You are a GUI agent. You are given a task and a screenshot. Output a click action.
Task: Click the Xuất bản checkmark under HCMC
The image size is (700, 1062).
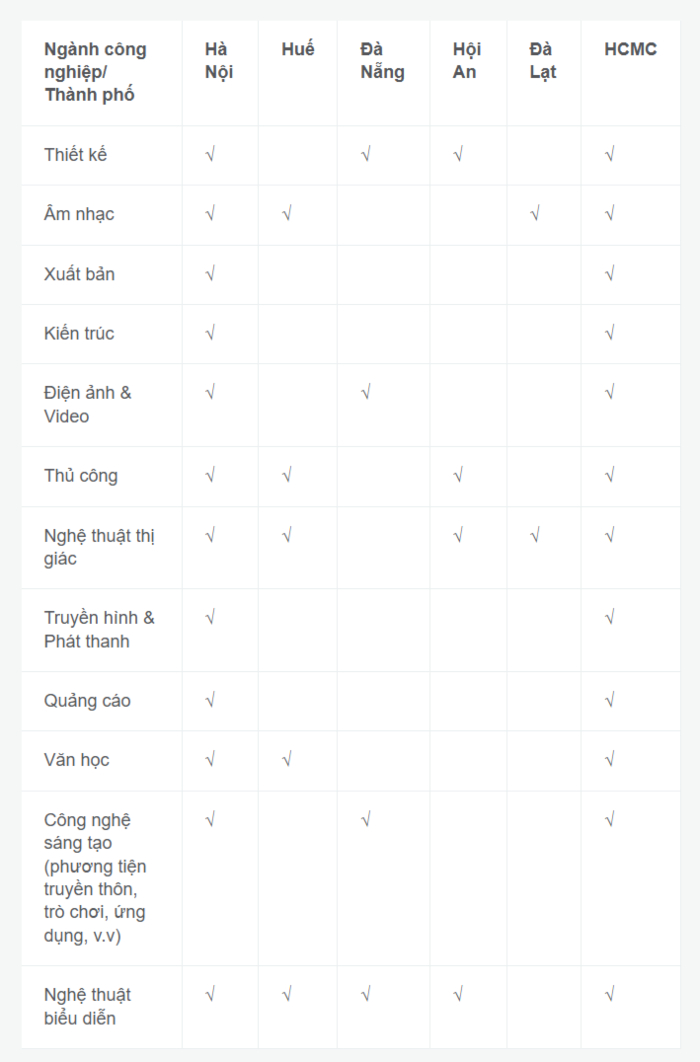pos(610,274)
